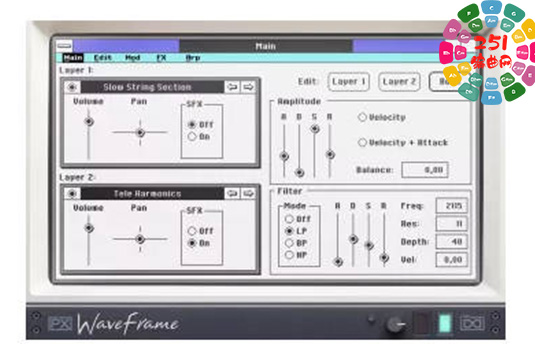Toggle the lit cyan switch
Screen dimensions: 535x363
click(x=445, y=323)
